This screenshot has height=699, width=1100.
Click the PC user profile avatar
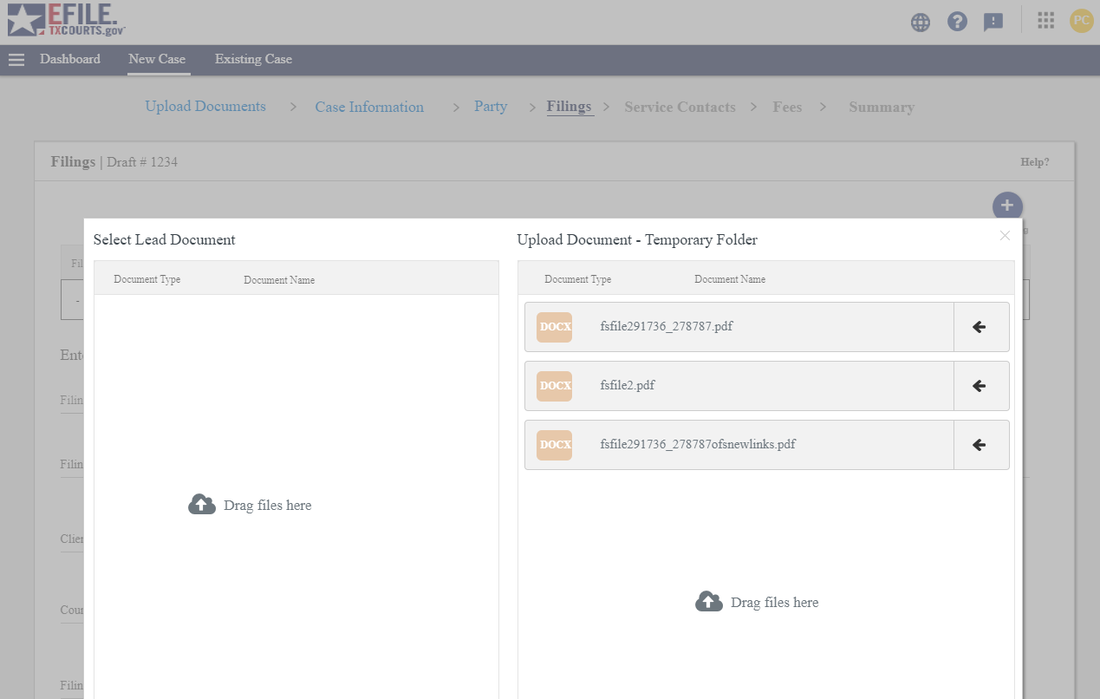1081,21
